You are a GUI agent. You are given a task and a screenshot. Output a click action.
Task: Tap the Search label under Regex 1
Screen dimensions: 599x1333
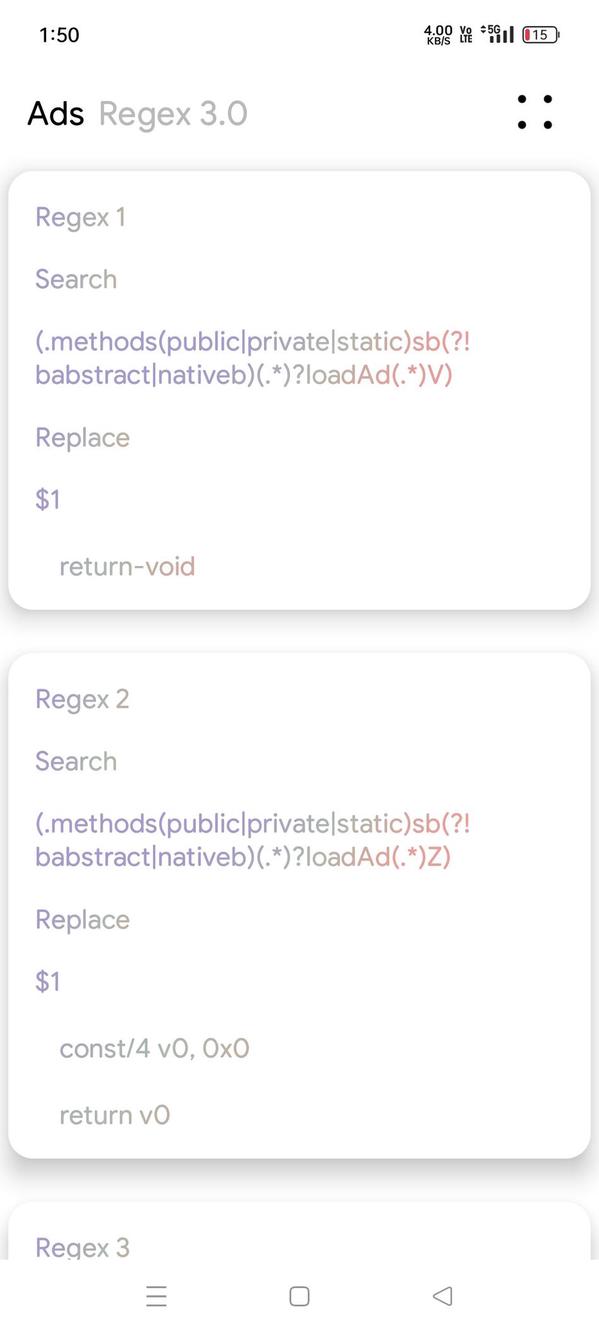(x=75, y=279)
